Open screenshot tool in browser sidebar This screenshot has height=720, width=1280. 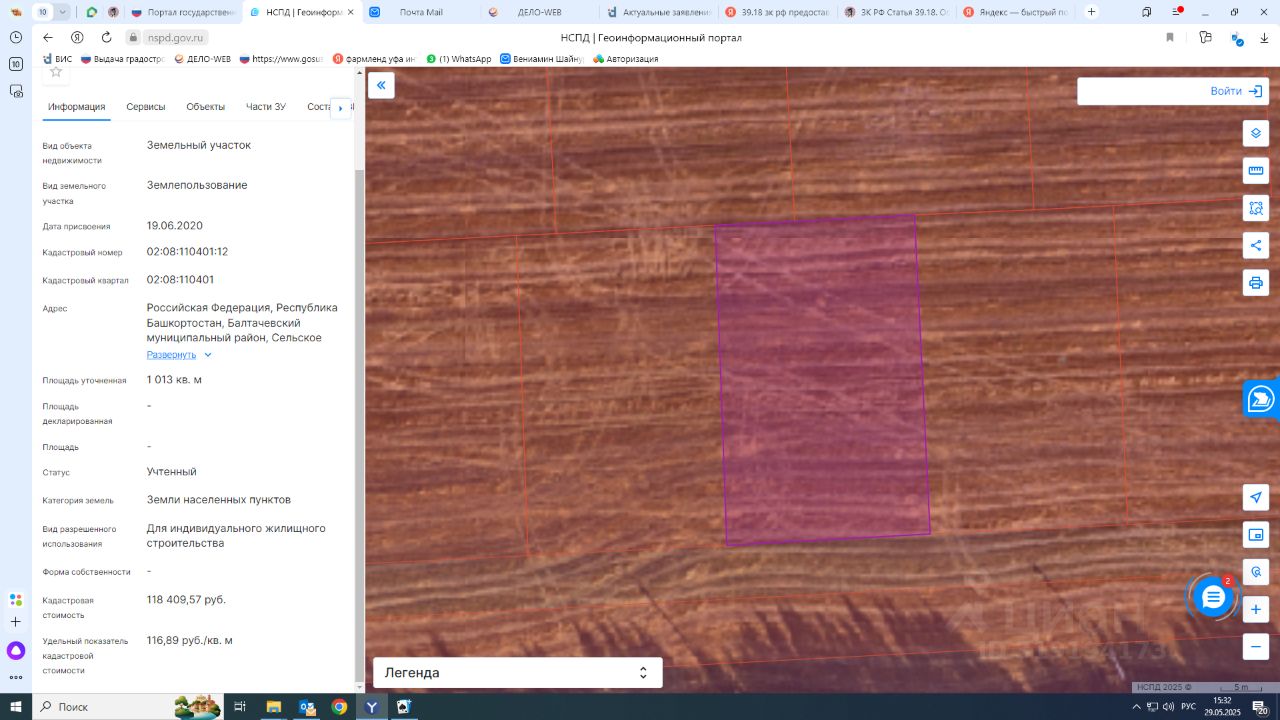point(16,91)
